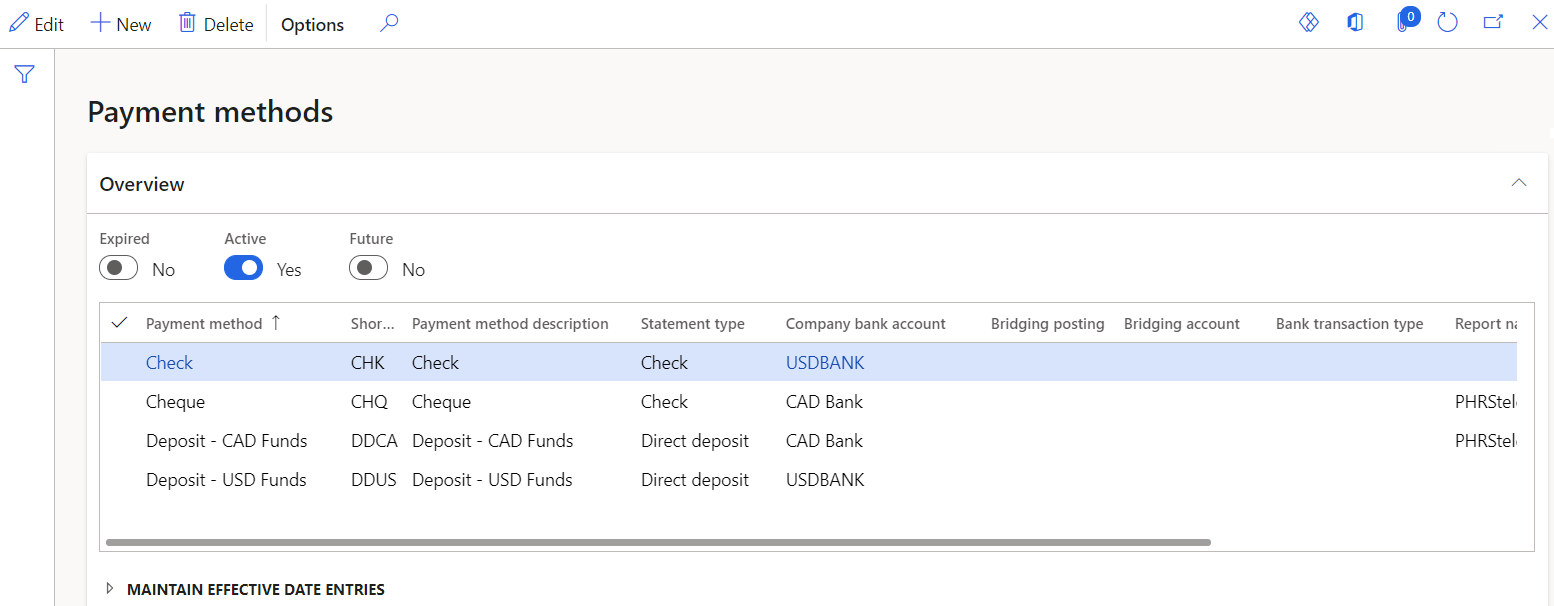
Task: Click short name CHK cell
Action: point(368,363)
